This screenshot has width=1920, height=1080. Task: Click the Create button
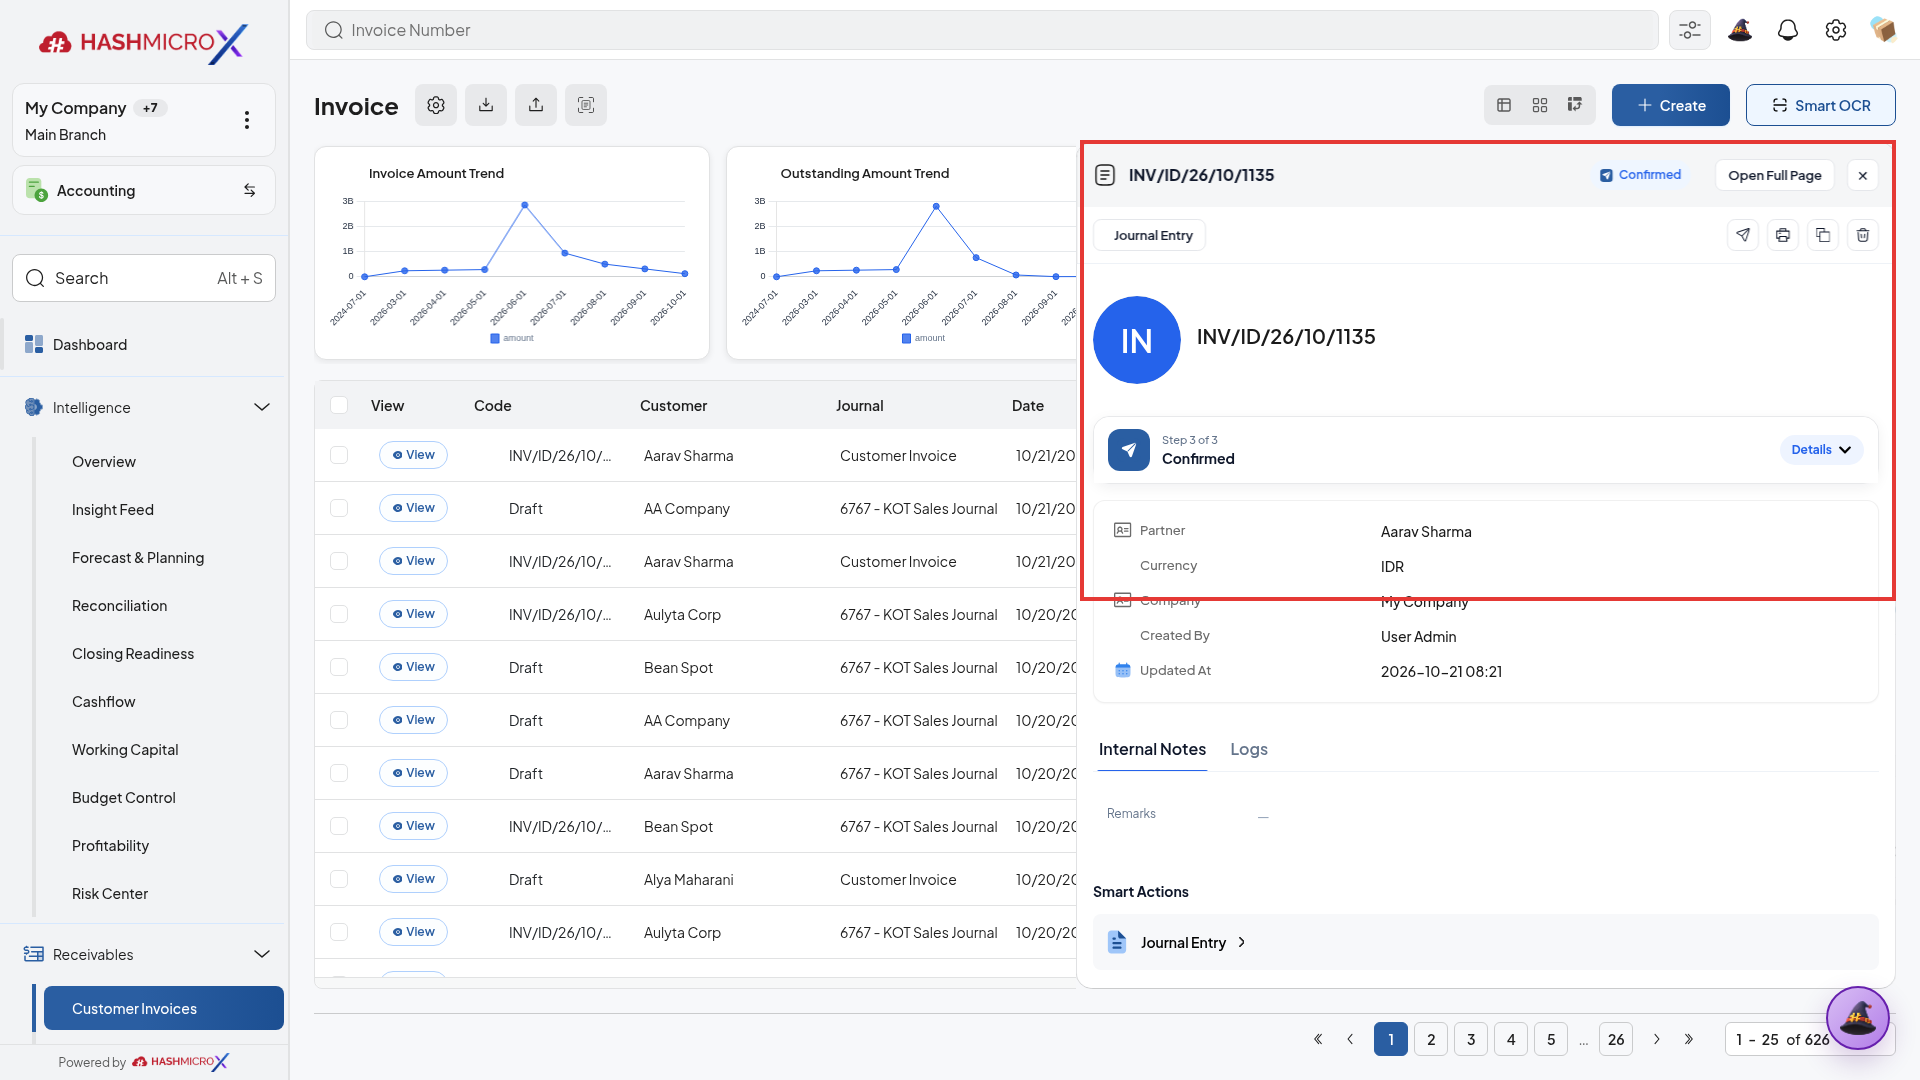1671,105
